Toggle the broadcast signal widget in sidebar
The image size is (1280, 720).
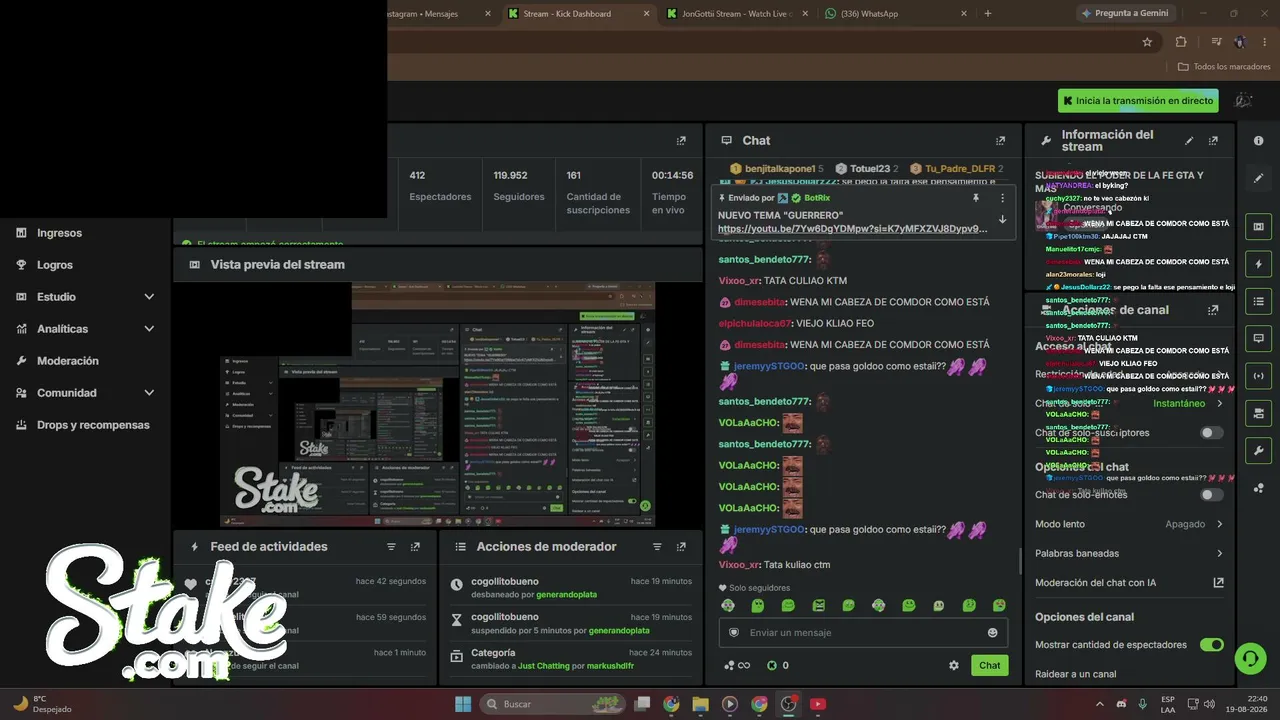tap(1258, 375)
